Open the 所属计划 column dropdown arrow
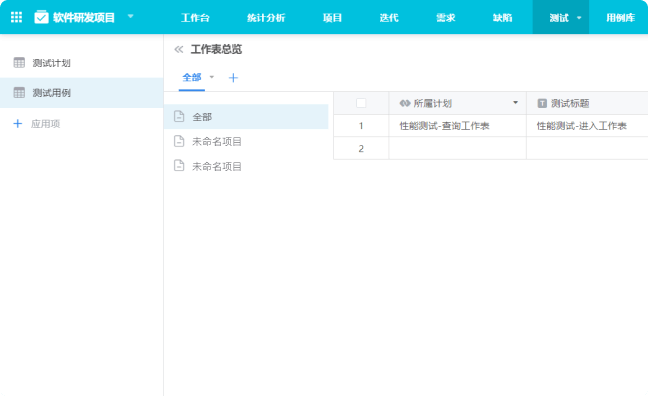The height and width of the screenshot is (396, 648). pyautogui.click(x=515, y=103)
